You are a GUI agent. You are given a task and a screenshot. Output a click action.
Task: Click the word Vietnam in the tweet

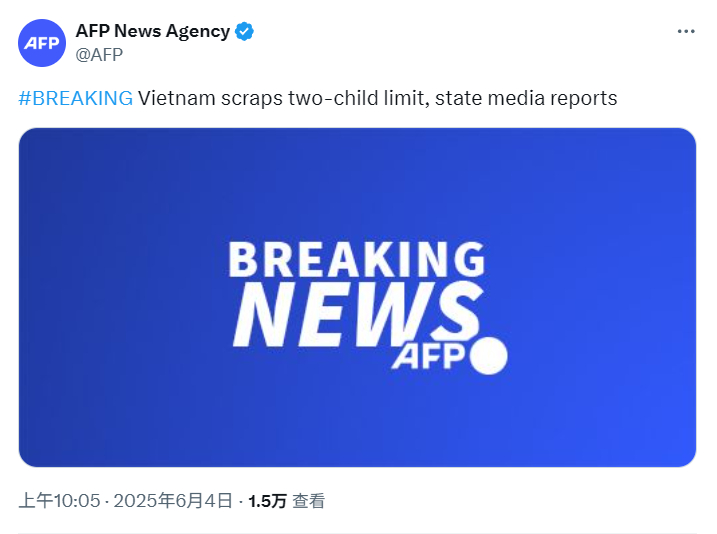click(x=177, y=98)
